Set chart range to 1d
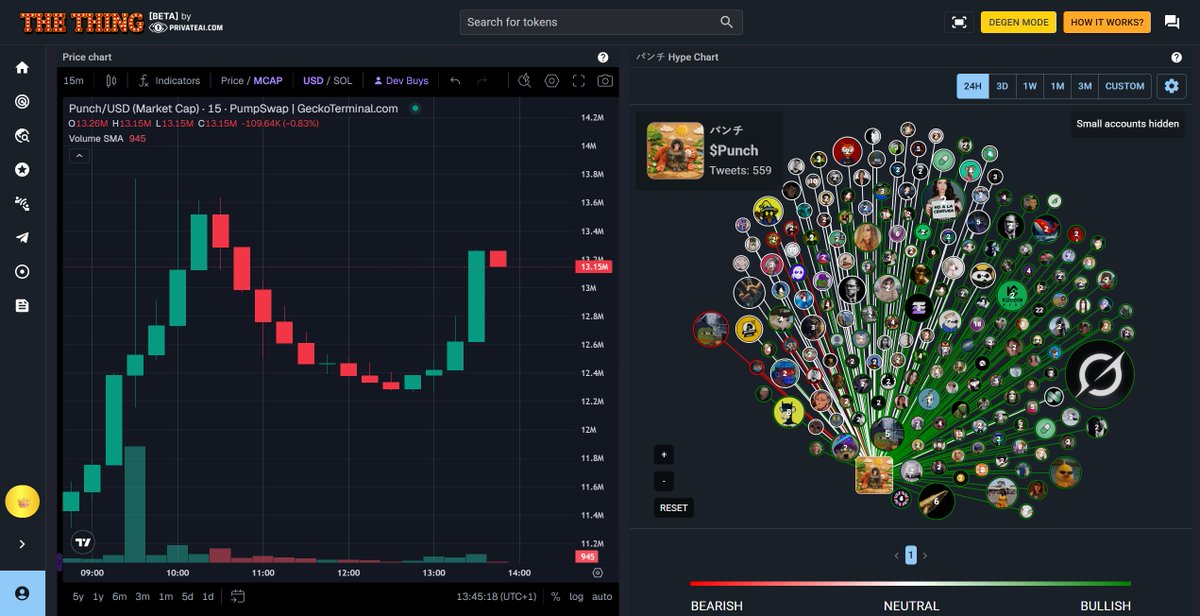 point(208,597)
